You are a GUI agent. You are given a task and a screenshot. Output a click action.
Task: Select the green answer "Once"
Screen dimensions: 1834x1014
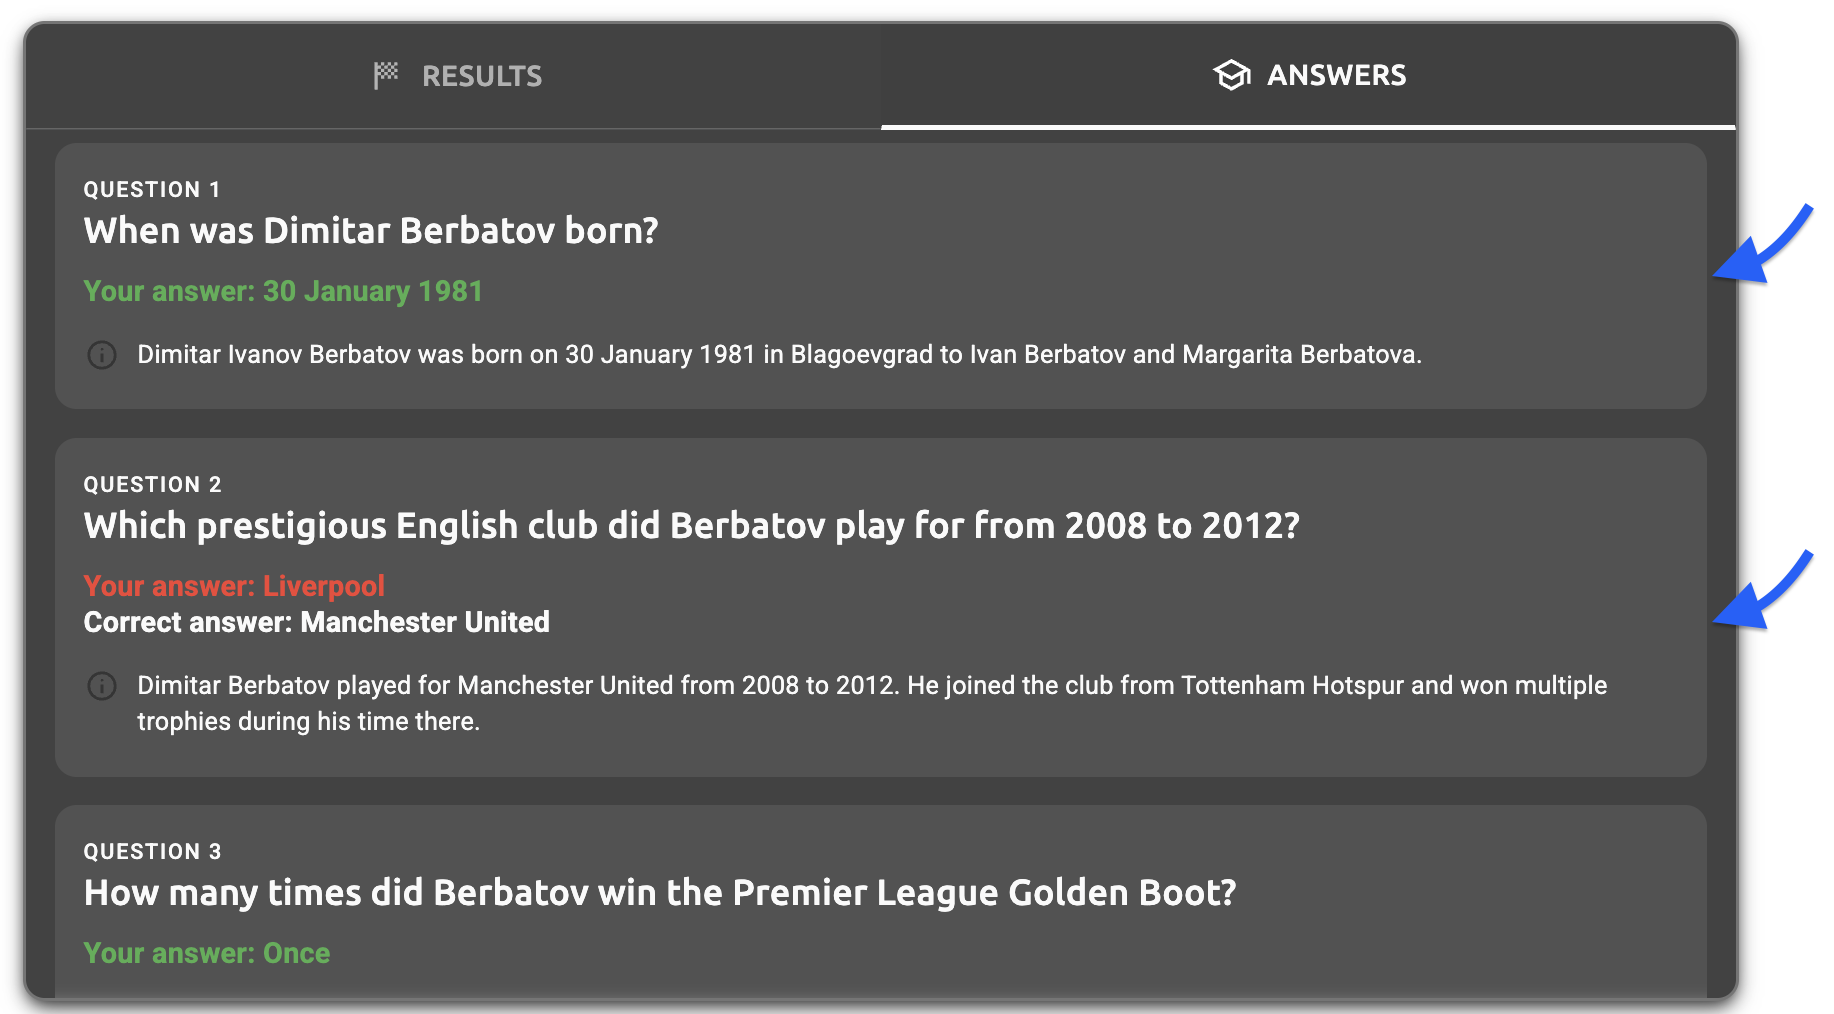point(207,953)
